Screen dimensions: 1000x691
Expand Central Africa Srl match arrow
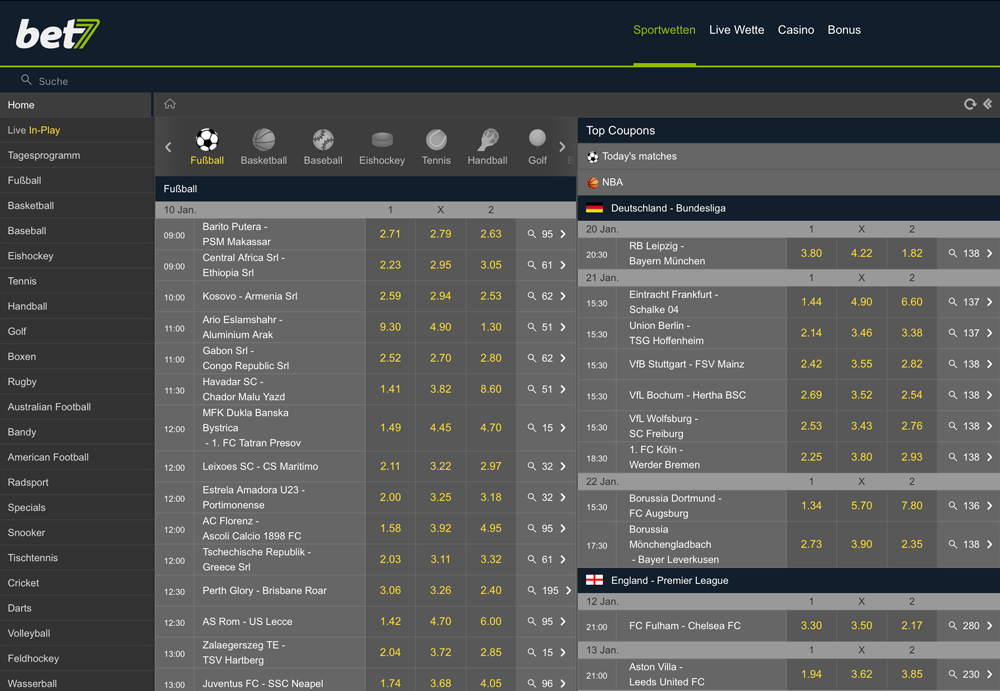(563, 265)
